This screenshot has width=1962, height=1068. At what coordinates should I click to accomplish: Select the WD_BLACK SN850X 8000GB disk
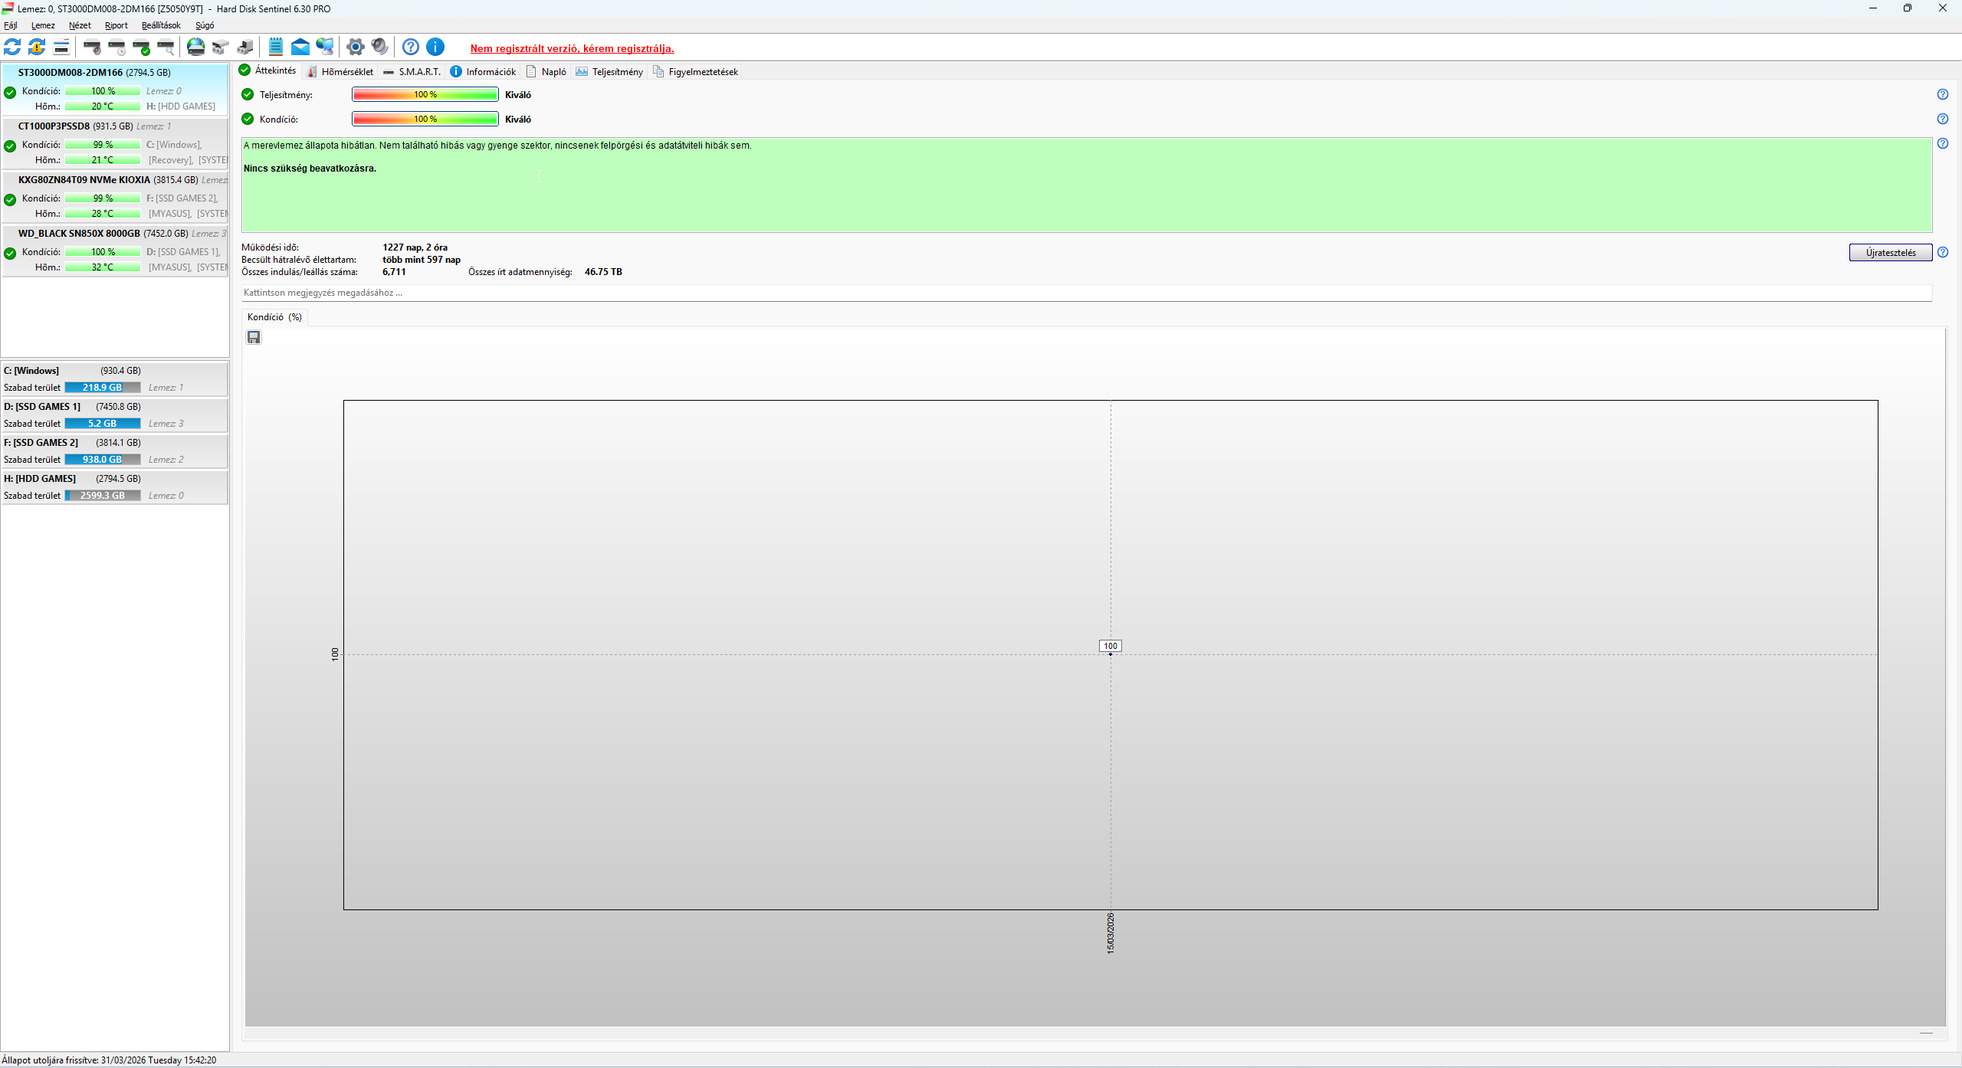pos(115,251)
